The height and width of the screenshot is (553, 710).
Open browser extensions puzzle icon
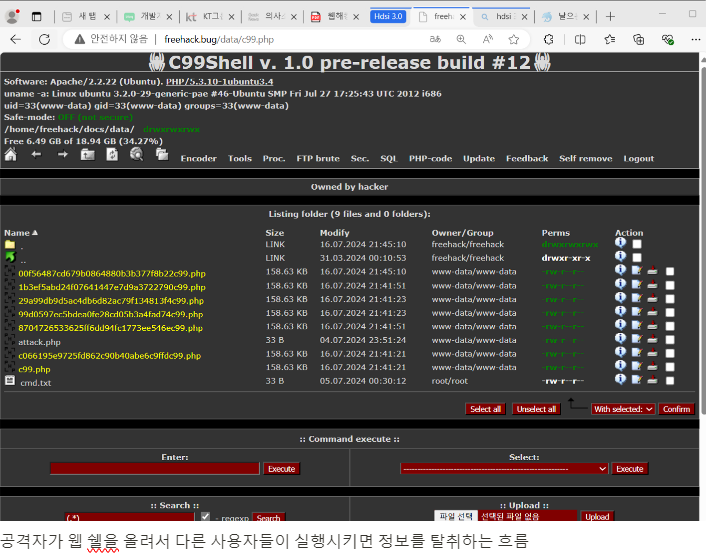tap(548, 39)
